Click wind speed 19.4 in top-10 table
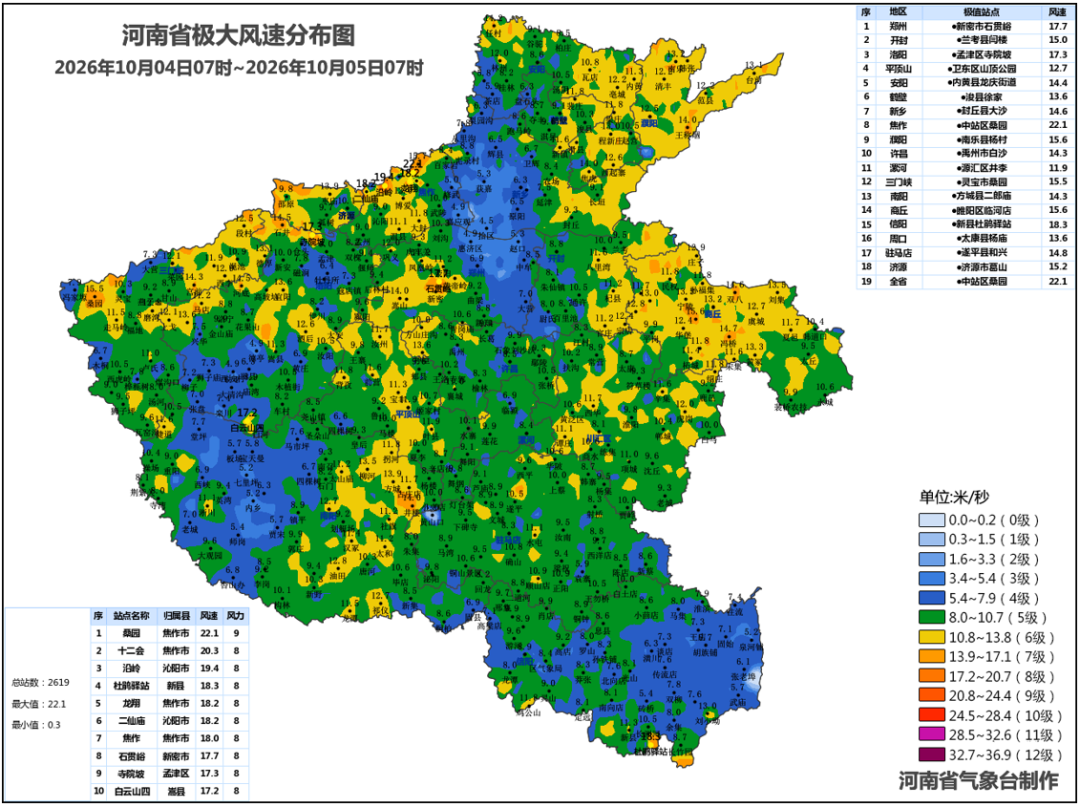The image size is (1080, 807). click(x=209, y=668)
